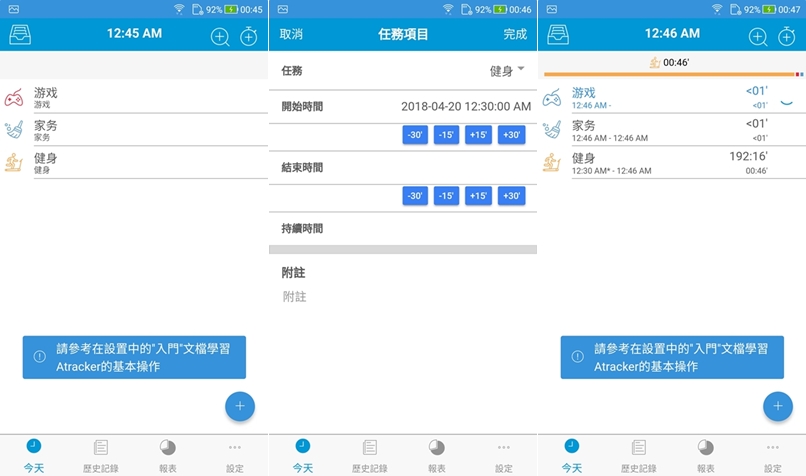This screenshot has height=476, width=806.
Task: Tap the 健身 treadmill icon in right screen
Action: tap(552, 162)
